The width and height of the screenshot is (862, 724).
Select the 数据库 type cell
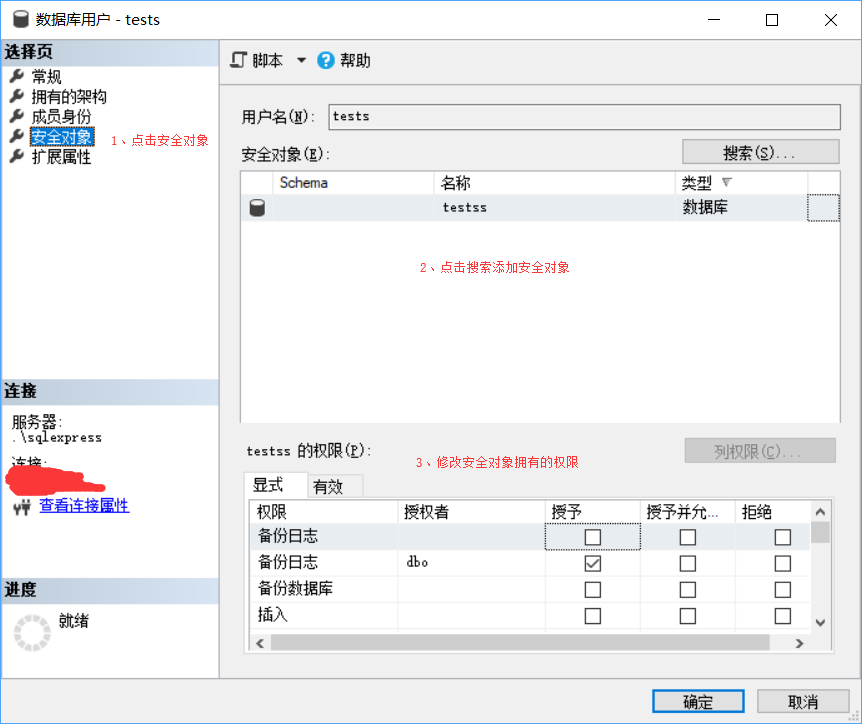pos(741,208)
